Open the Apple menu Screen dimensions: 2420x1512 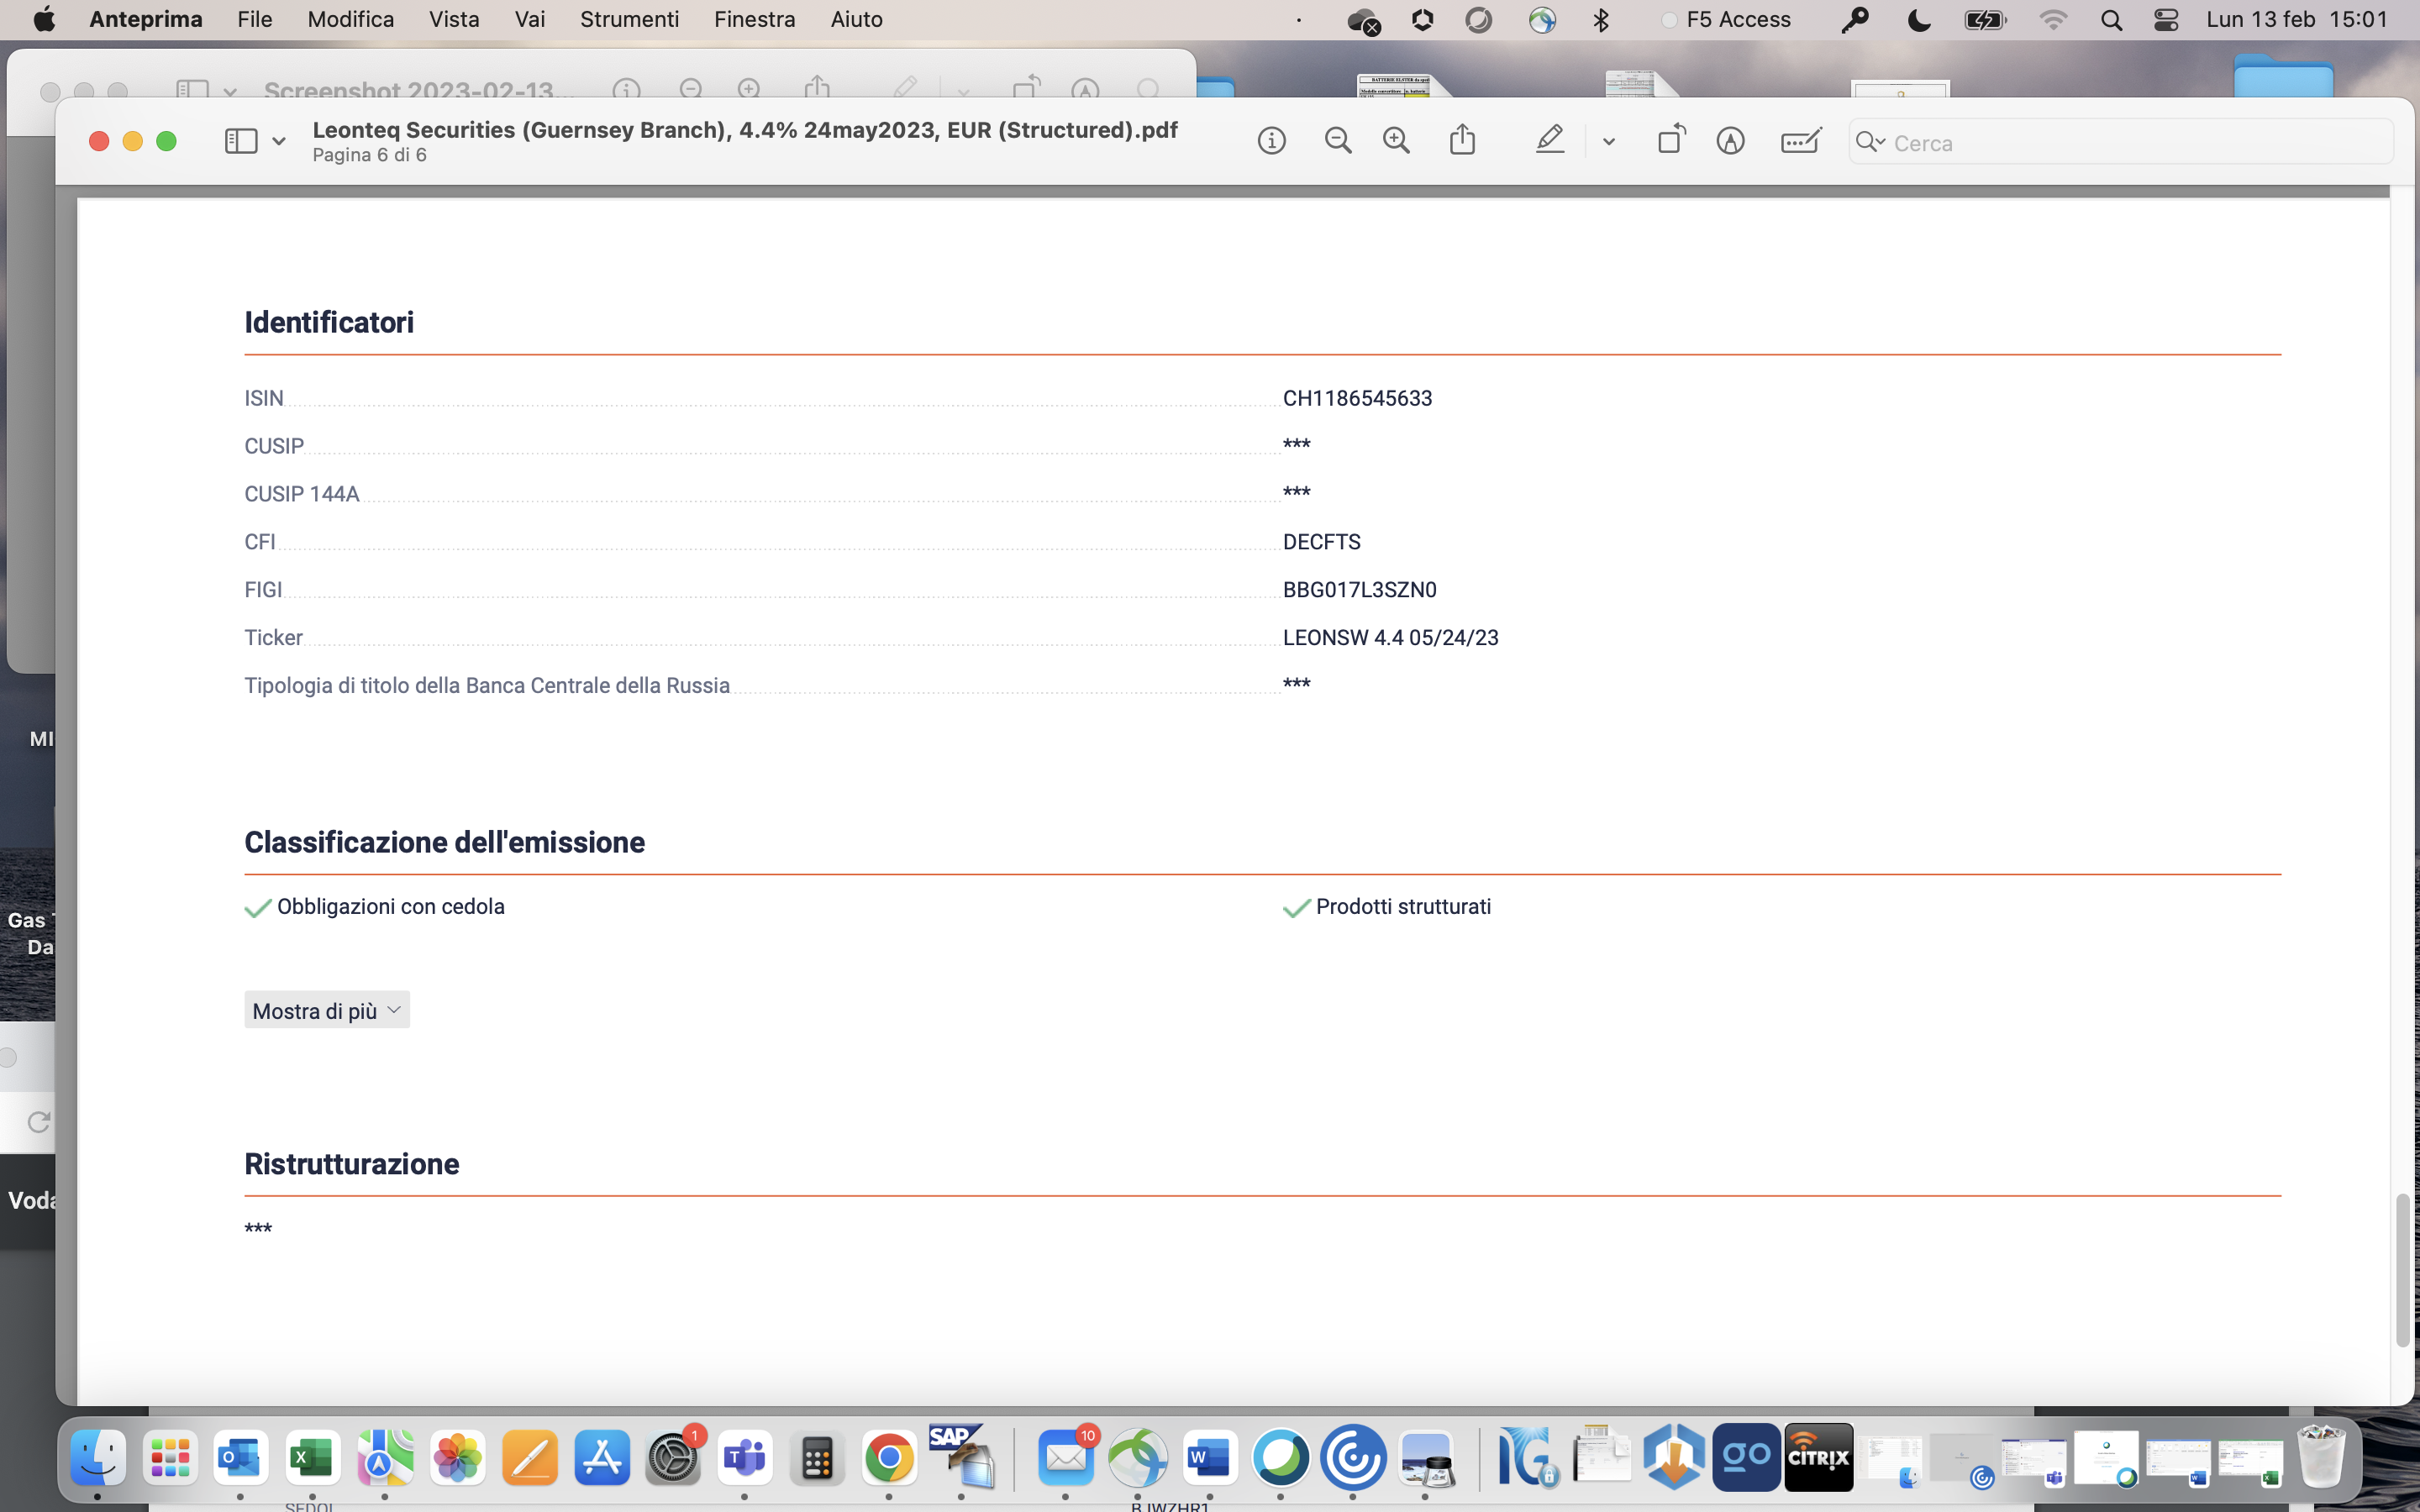(x=44, y=20)
